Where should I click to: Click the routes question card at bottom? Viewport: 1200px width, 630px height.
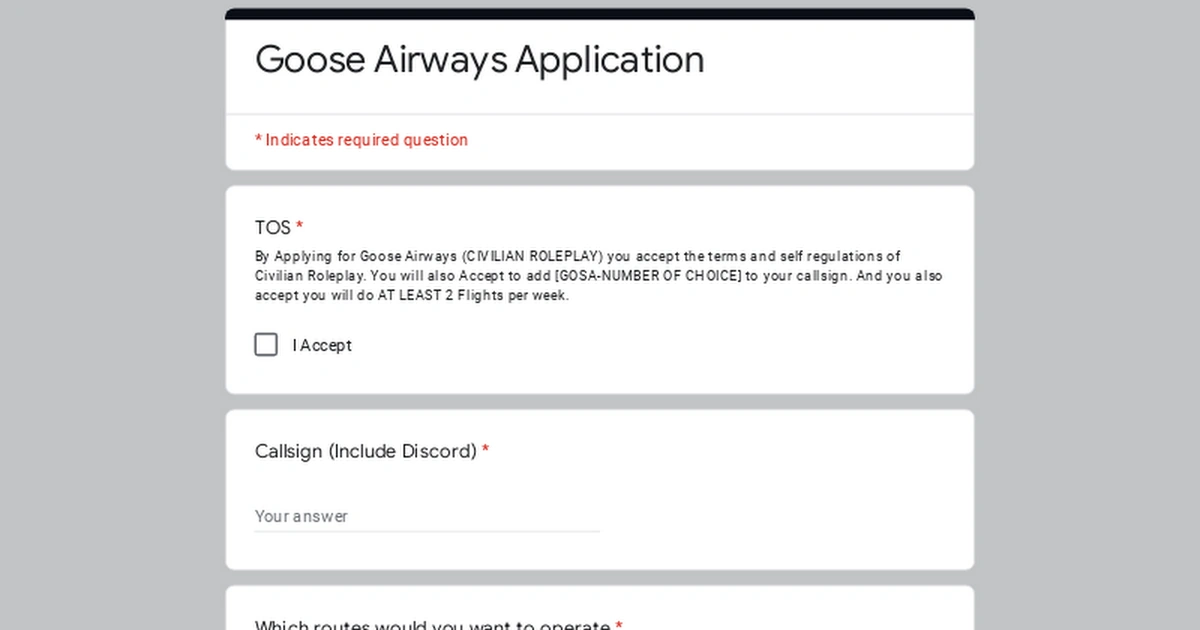(x=599, y=610)
